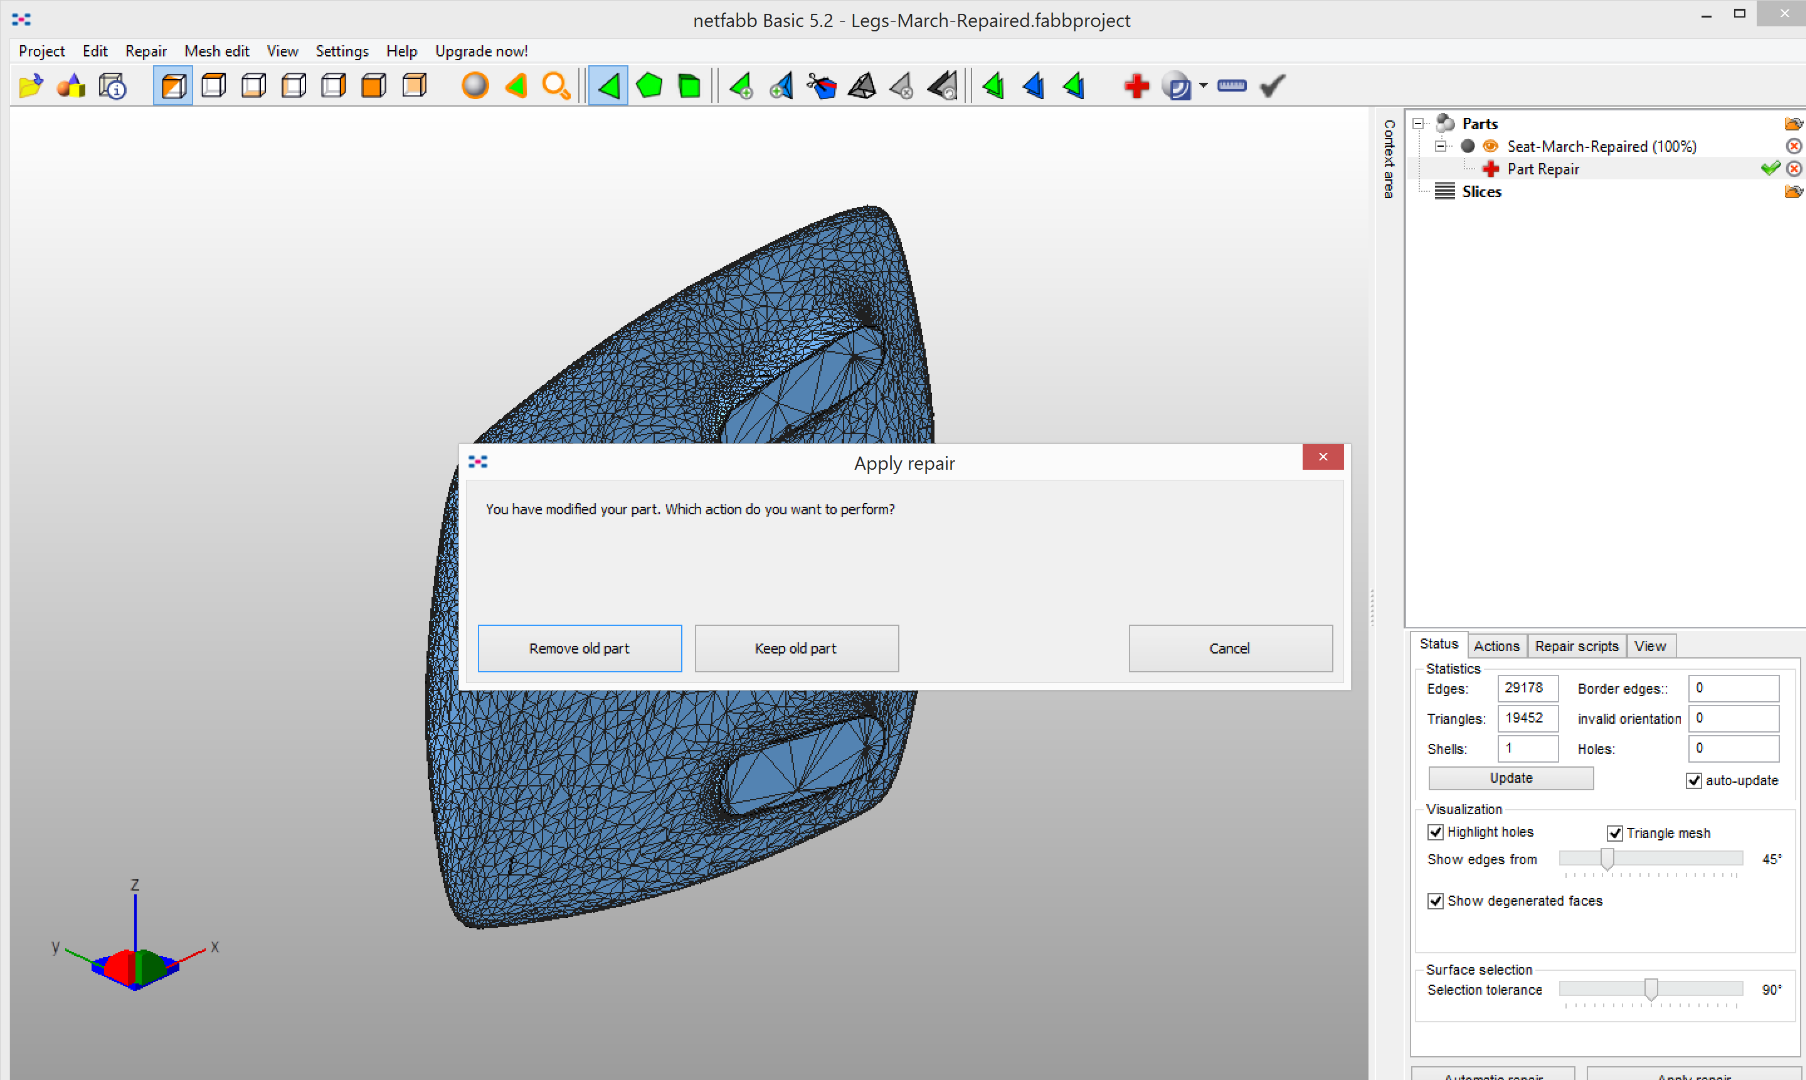This screenshot has height=1080, width=1806.
Task: Click the red x on Part Repair row
Action: (1794, 169)
